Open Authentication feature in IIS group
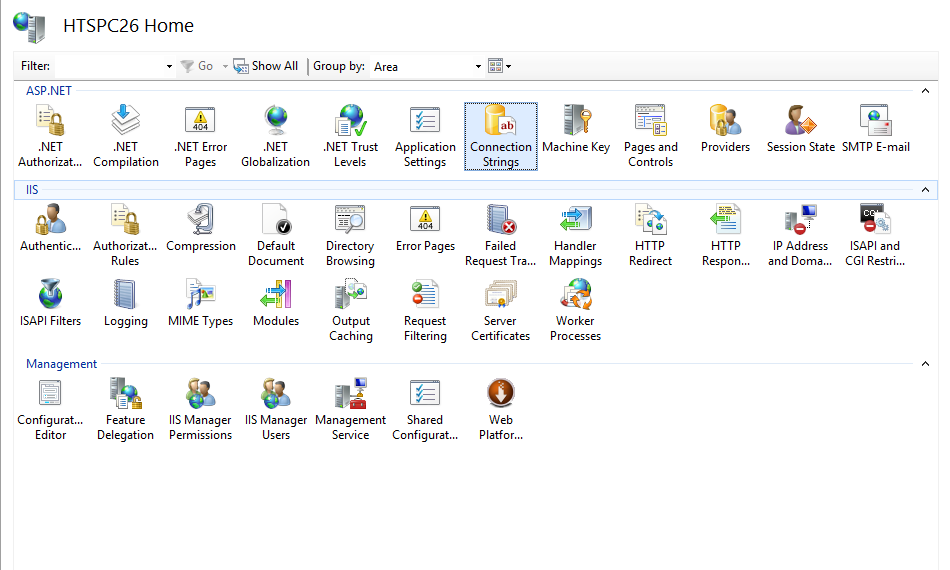950x570 pixels. click(50, 228)
